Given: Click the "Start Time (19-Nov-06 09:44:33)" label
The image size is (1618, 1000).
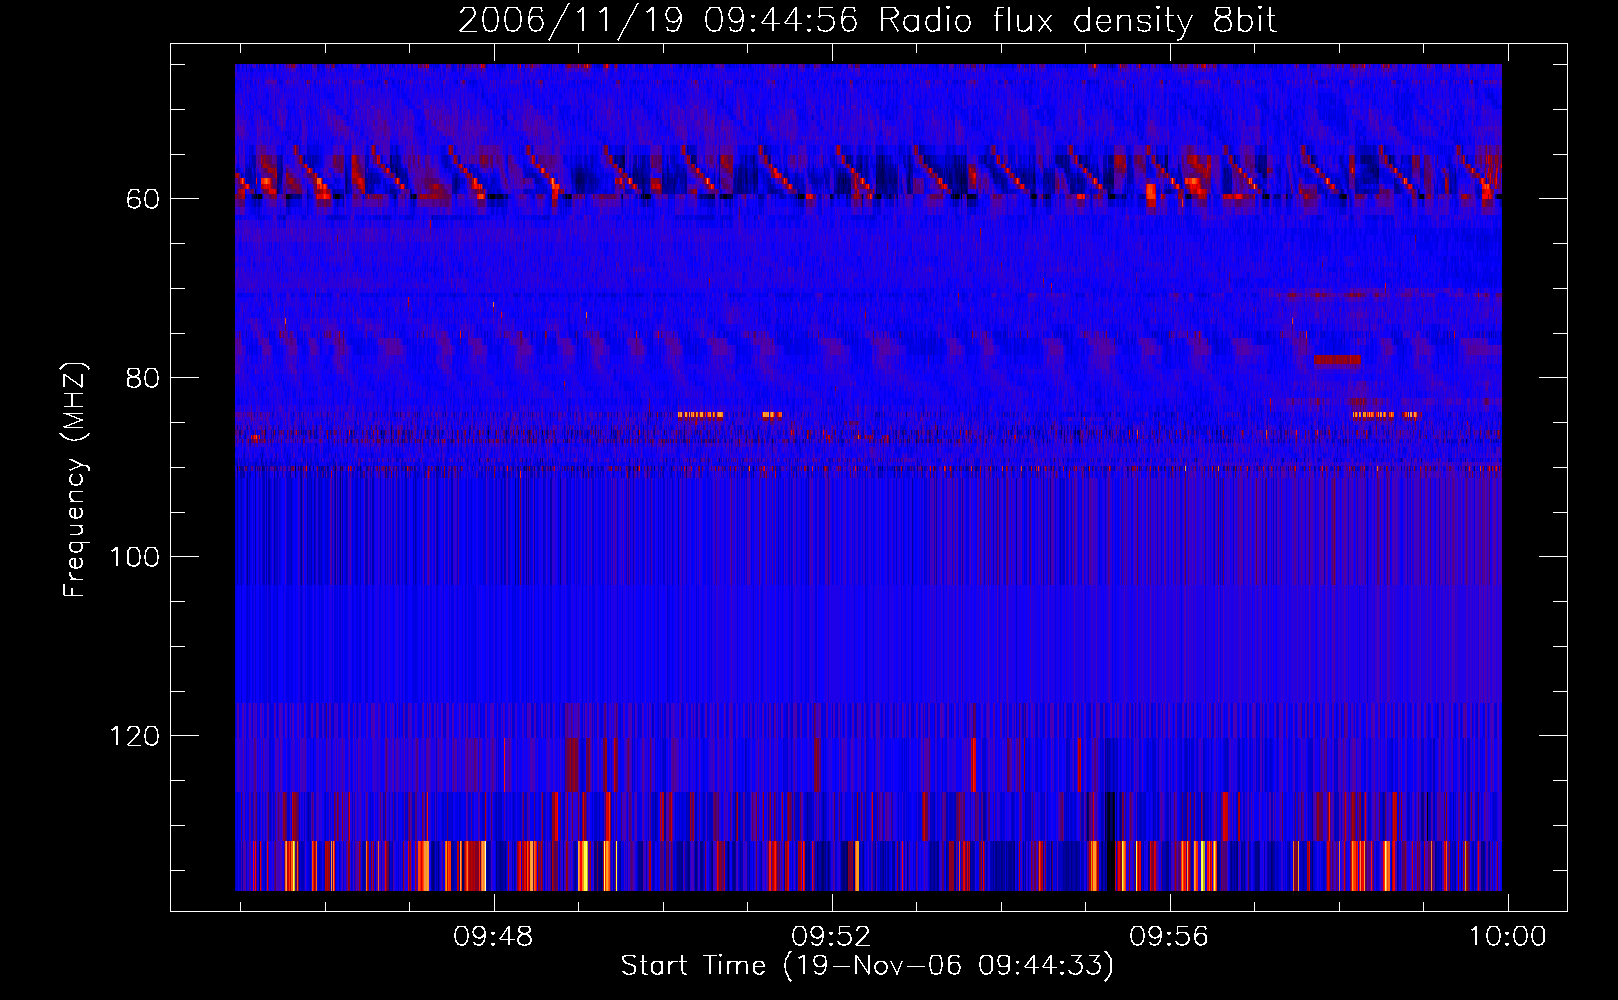Looking at the screenshot, I should coord(867,966).
